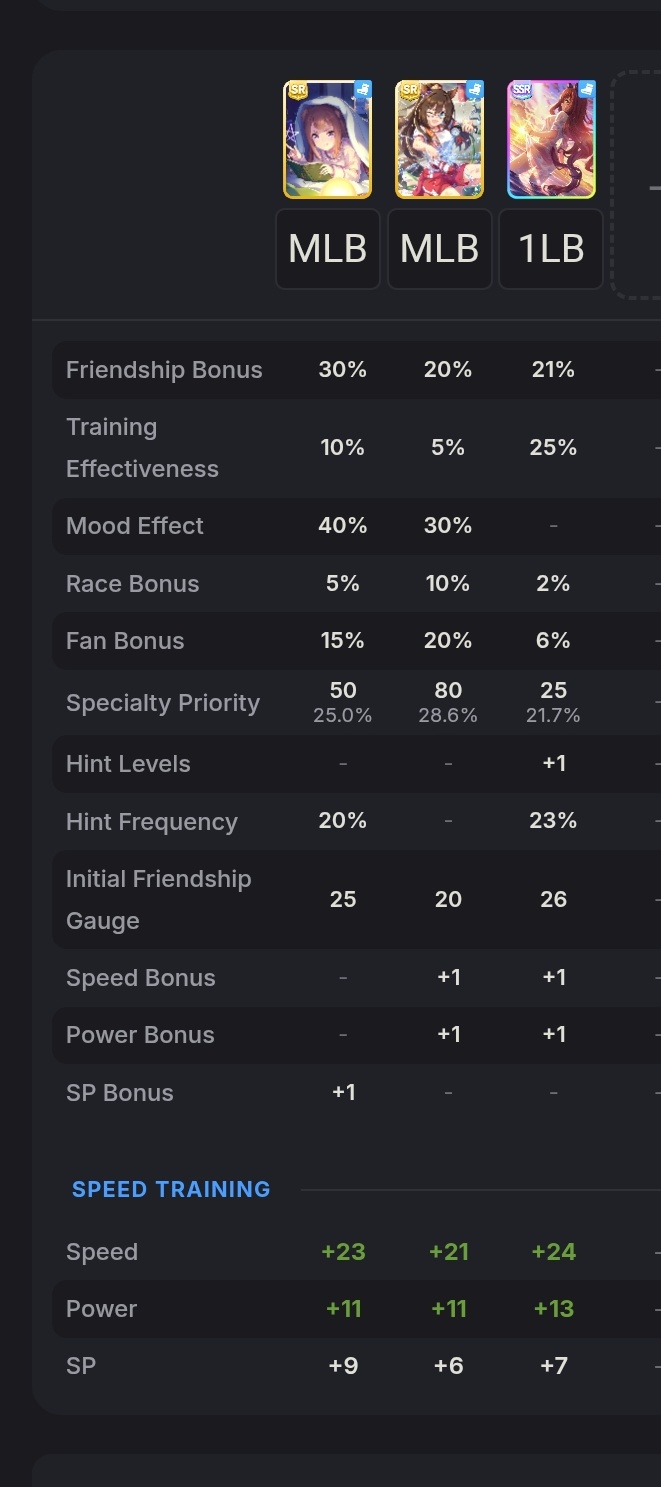Click the SR rarity badge on the red-outfit card
Image resolution: width=661 pixels, height=1487 pixels.
click(x=408, y=89)
